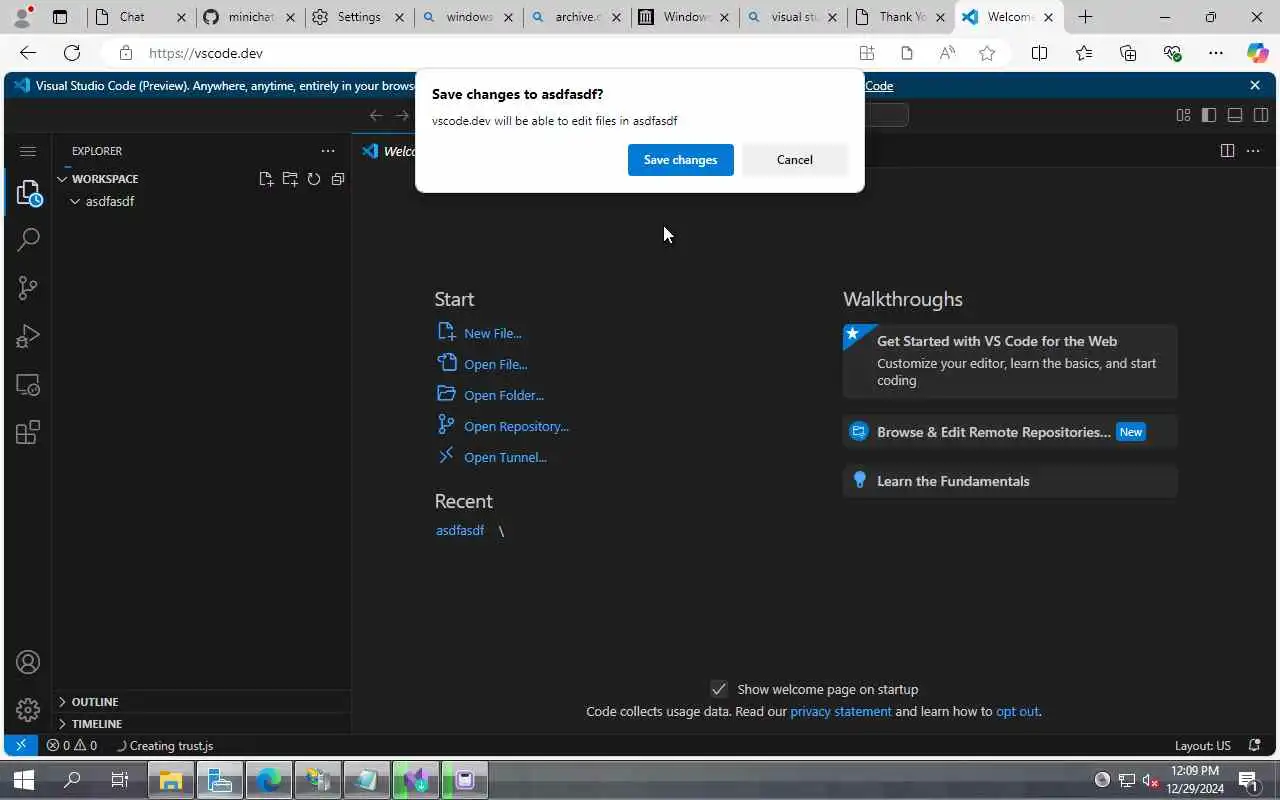Create a new folder in workspace

click(x=290, y=179)
